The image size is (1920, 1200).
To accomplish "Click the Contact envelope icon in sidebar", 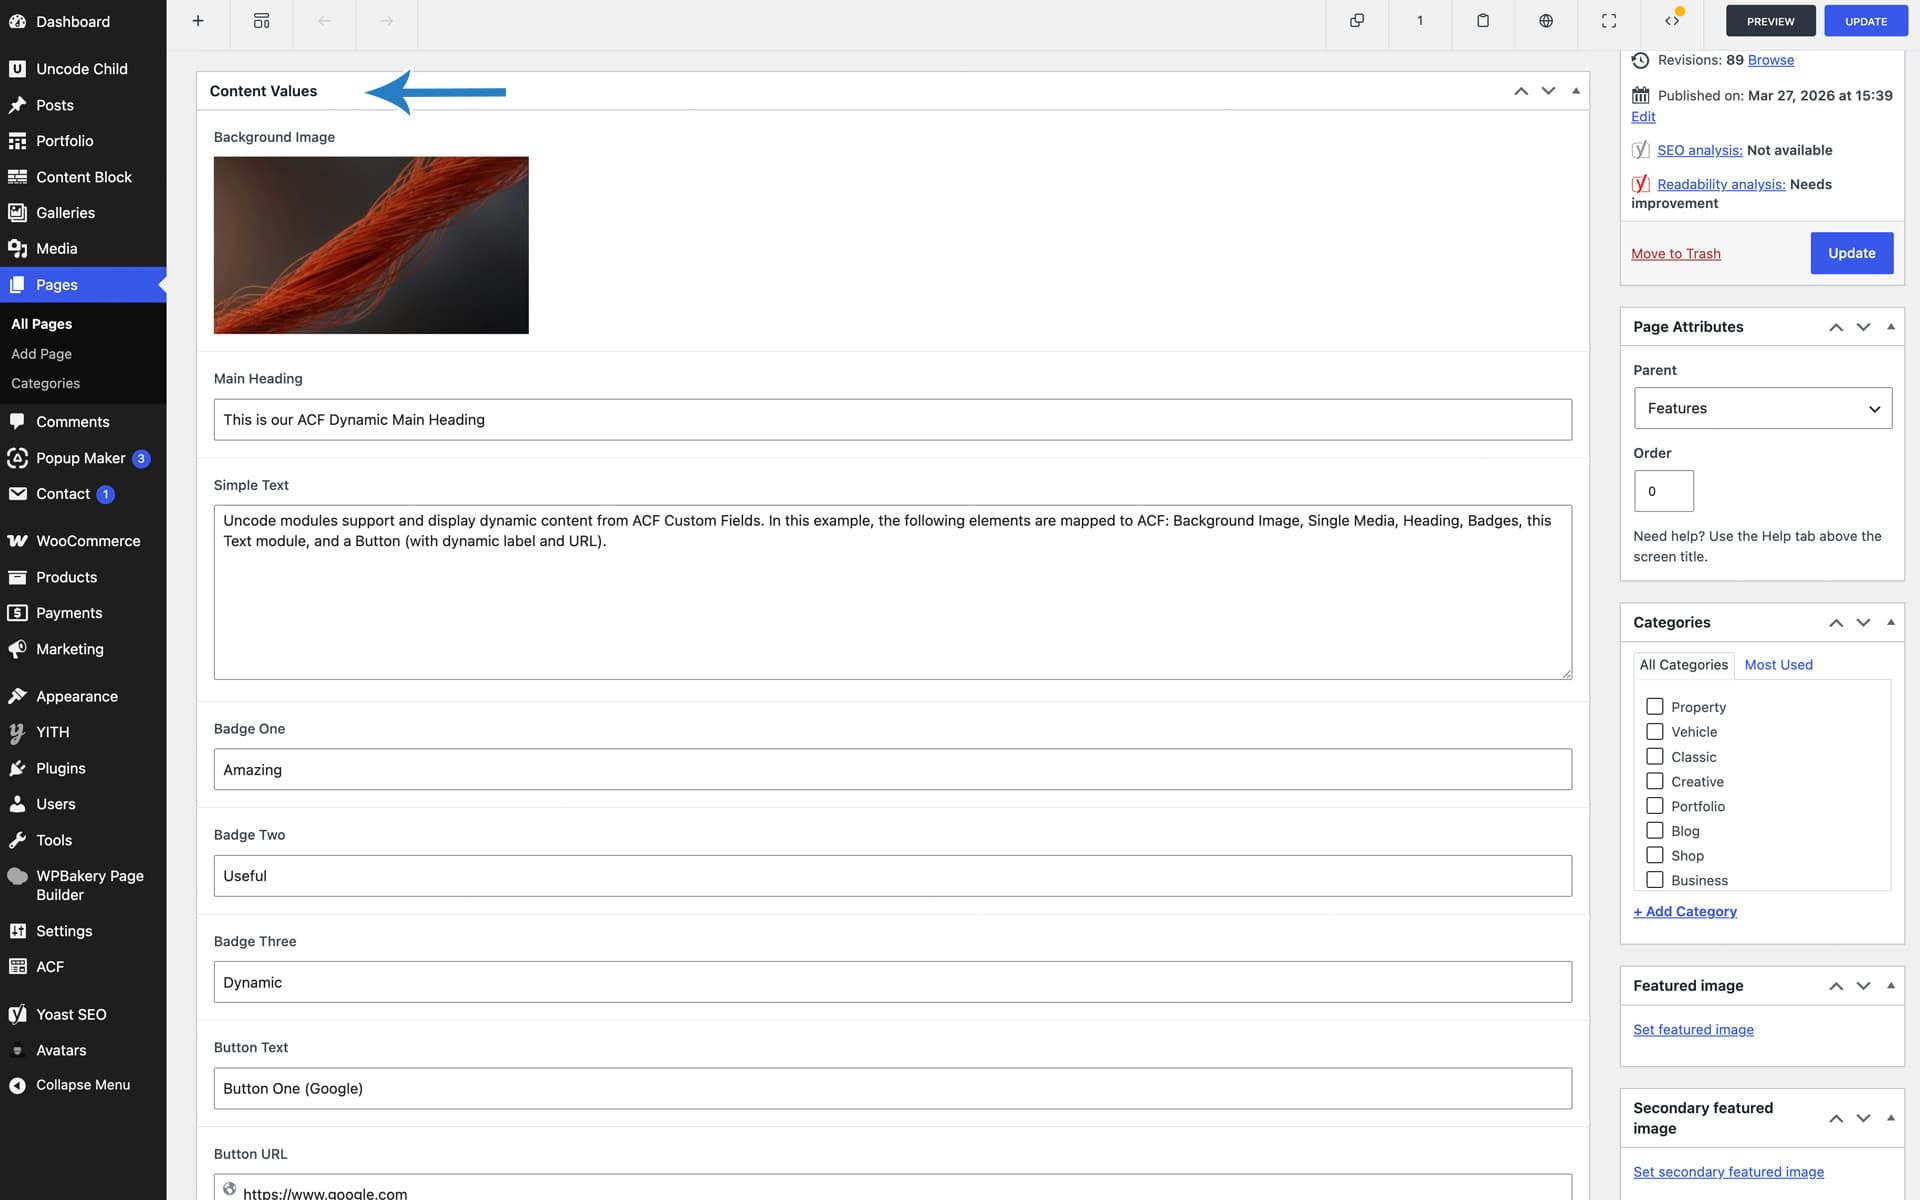I will pos(17,494).
